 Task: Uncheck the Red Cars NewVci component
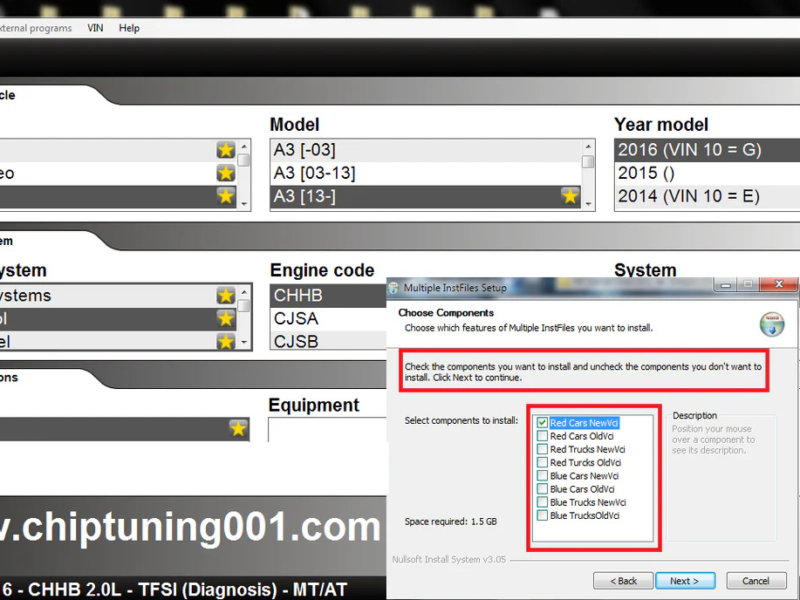point(542,424)
